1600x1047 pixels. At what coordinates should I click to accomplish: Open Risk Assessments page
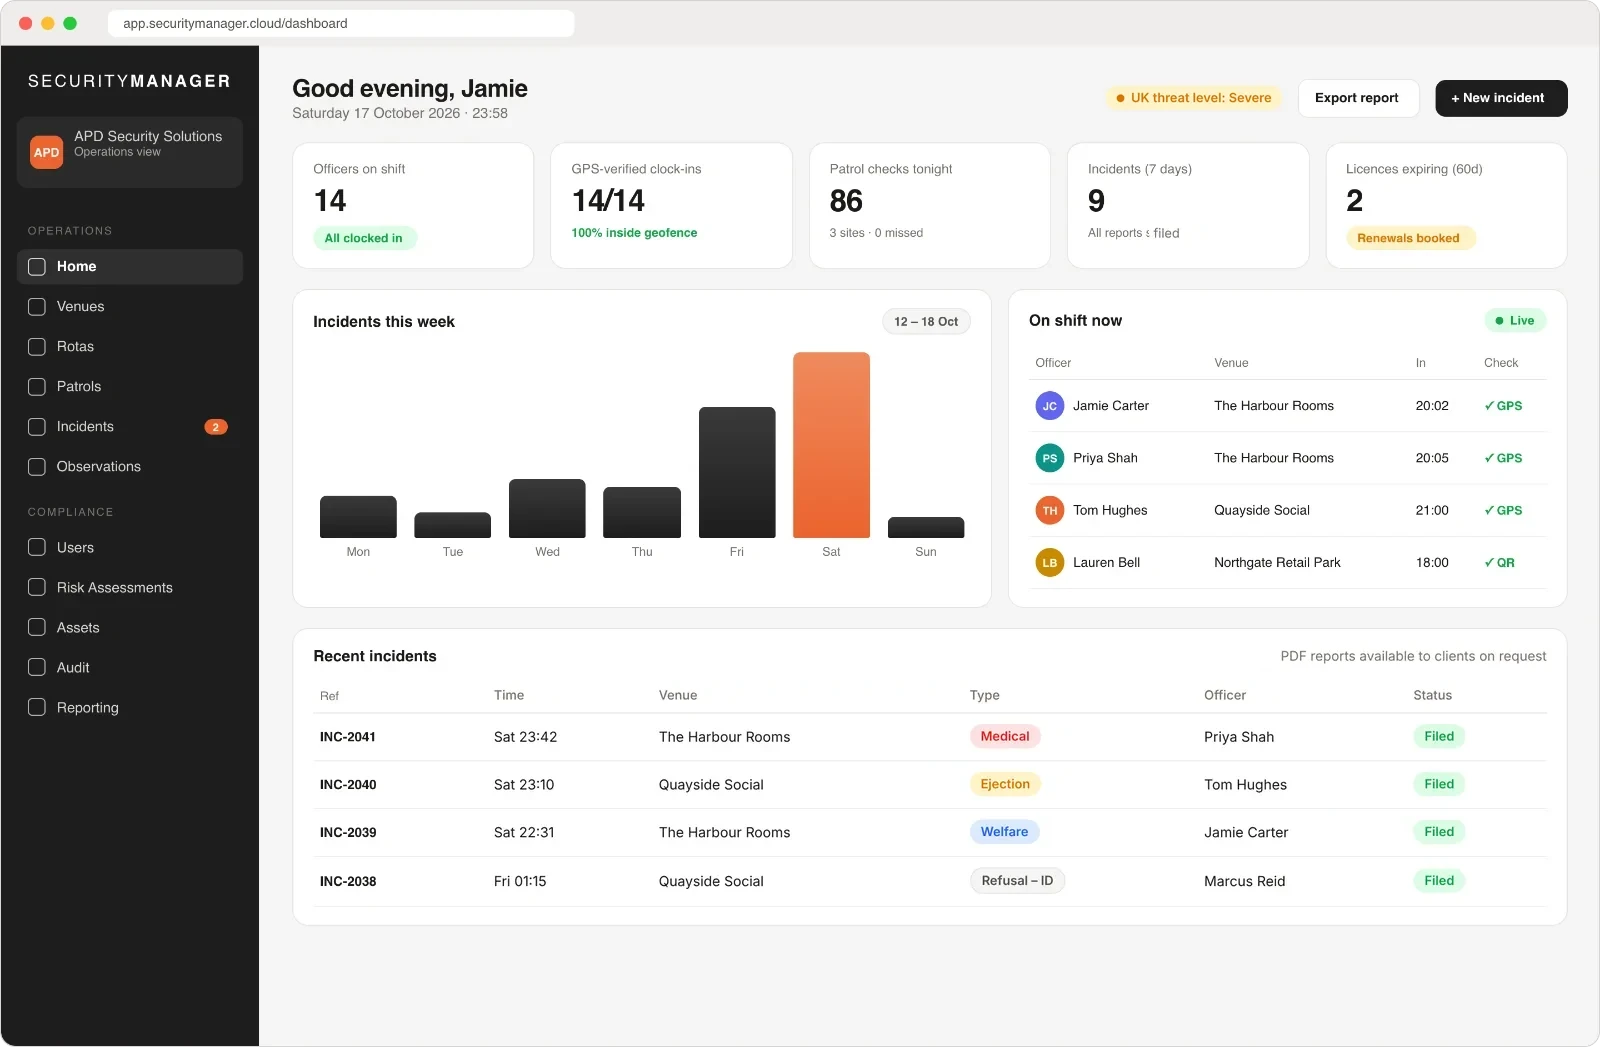[130, 588]
